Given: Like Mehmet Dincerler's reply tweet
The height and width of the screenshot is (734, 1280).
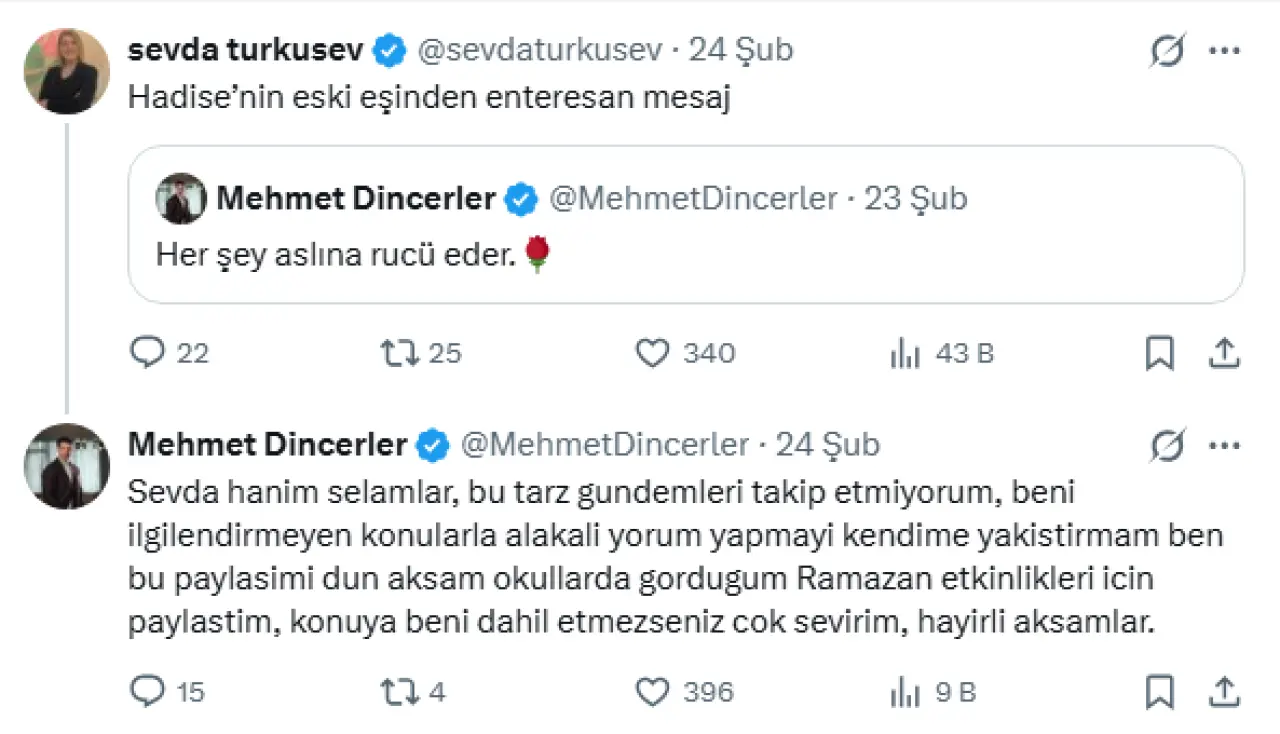Looking at the screenshot, I should [x=652, y=691].
